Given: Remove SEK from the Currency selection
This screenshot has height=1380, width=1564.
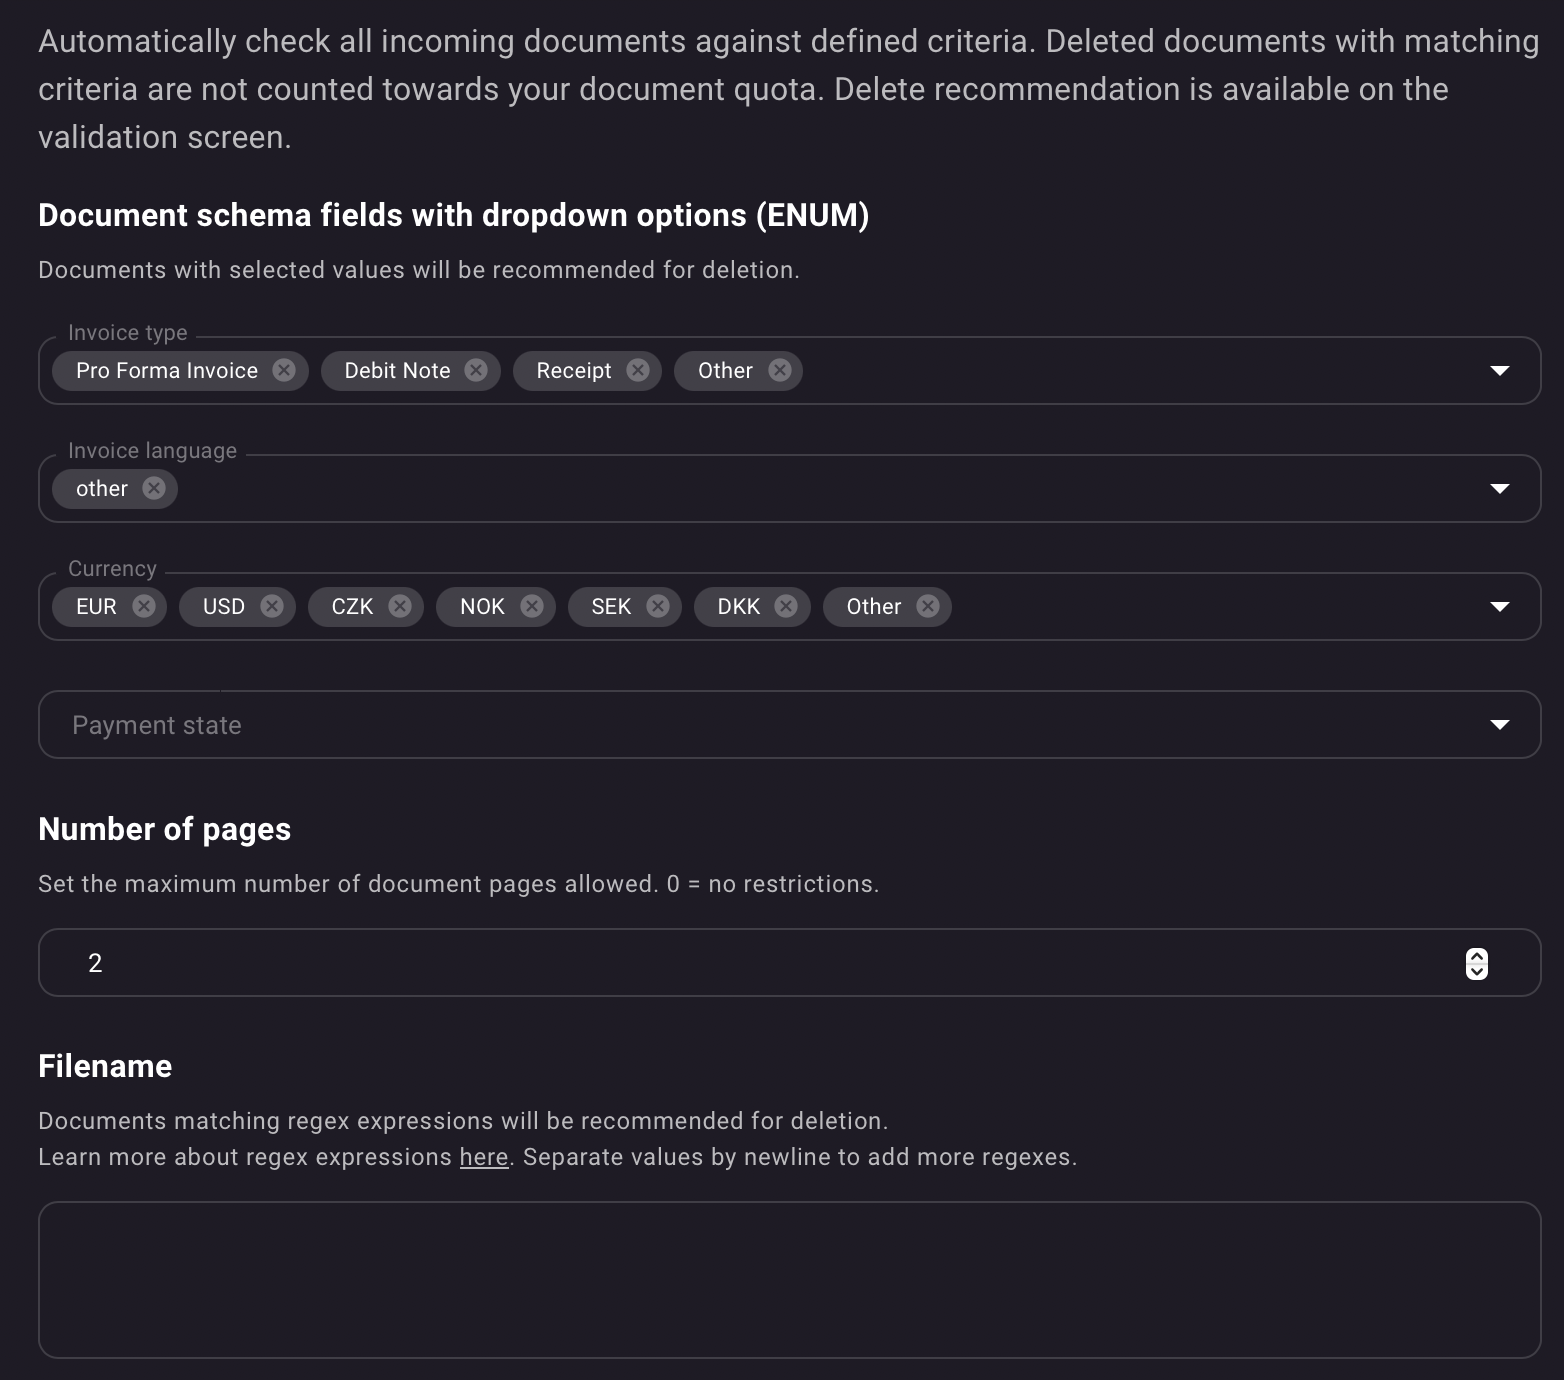Looking at the screenshot, I should tap(658, 606).
